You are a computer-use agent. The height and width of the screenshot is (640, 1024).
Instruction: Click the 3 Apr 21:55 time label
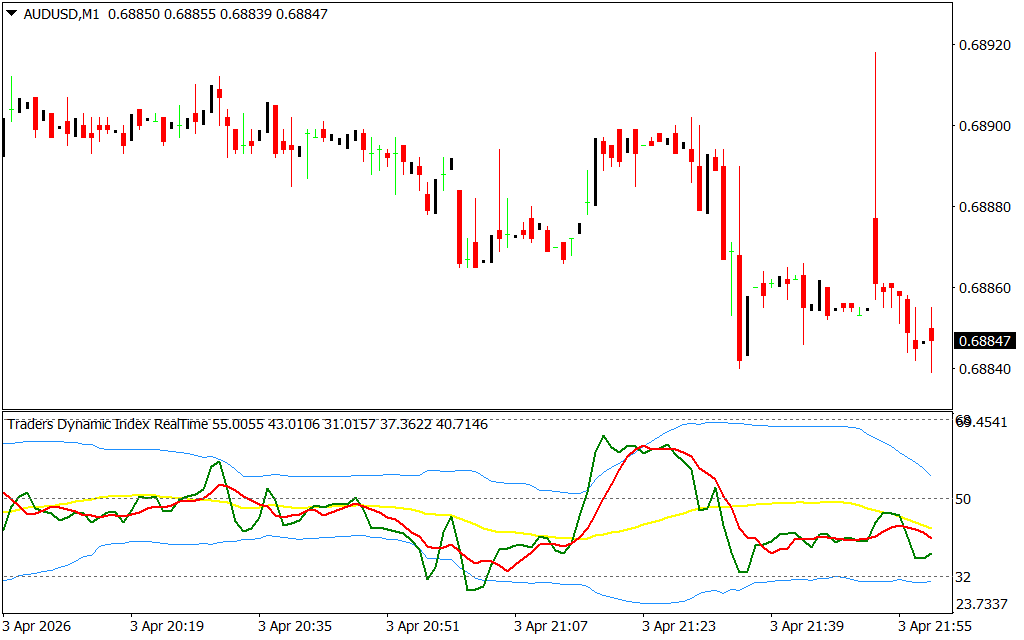(x=936, y=626)
